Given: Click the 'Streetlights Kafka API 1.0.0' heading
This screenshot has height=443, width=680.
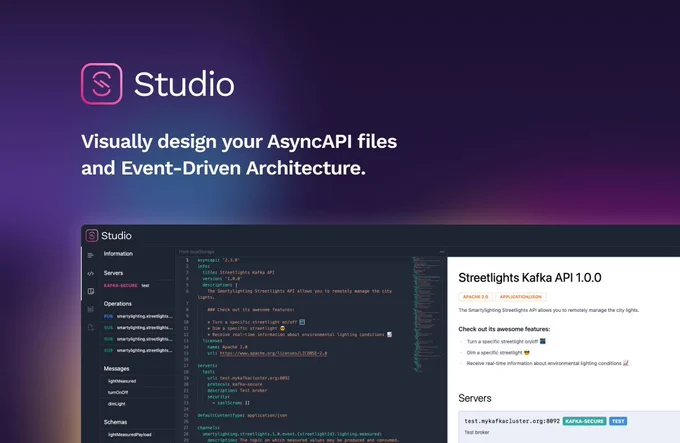Looking at the screenshot, I should [530, 278].
